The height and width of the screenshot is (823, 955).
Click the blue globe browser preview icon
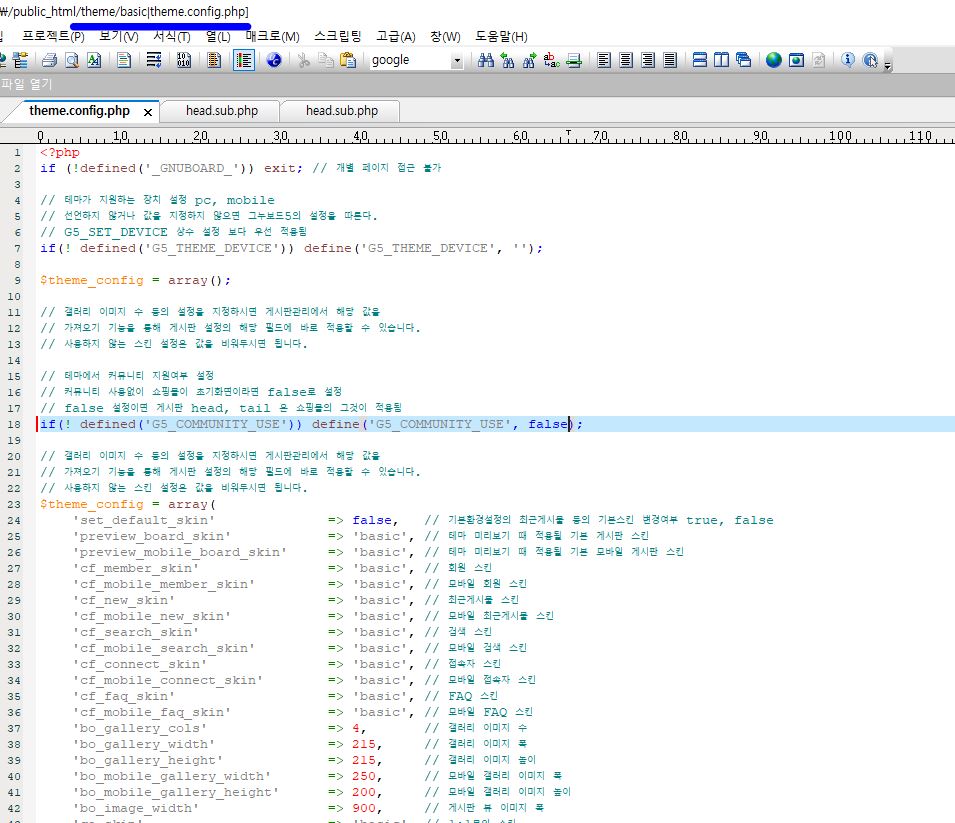(x=273, y=60)
